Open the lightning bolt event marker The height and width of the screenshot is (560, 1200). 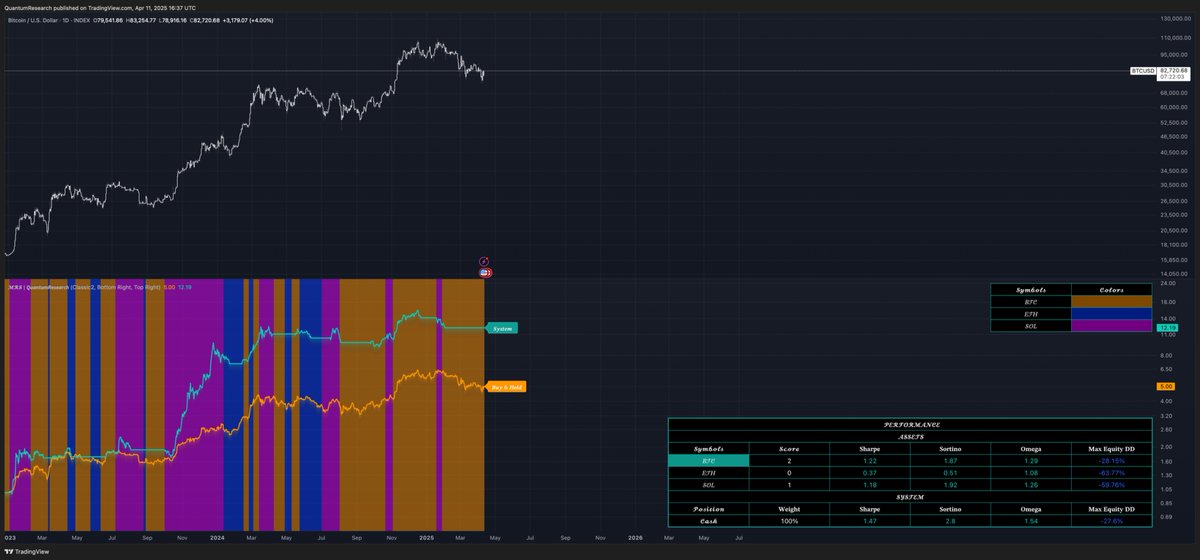[484, 262]
